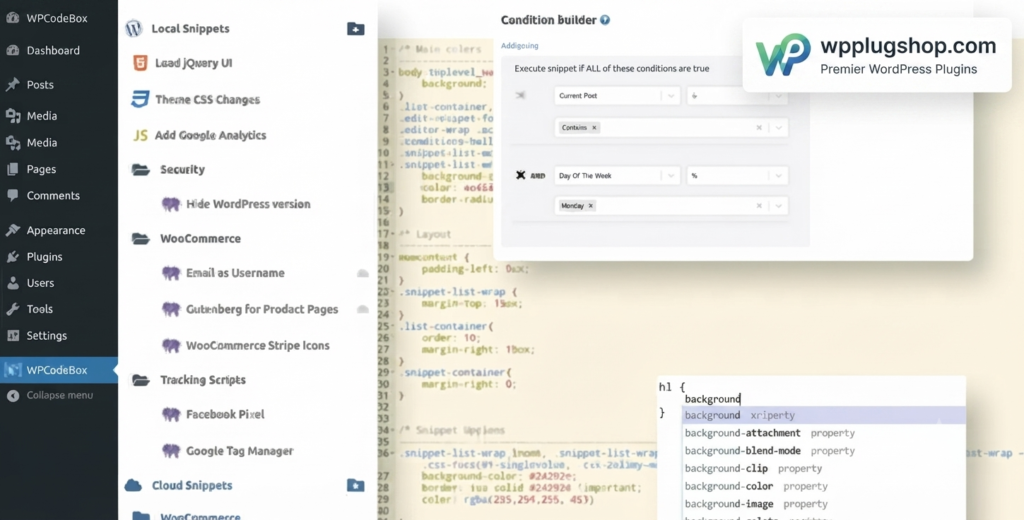Choose background-attachment from the autocomplete list
Viewport: 1024px width, 520px height.
(824, 432)
